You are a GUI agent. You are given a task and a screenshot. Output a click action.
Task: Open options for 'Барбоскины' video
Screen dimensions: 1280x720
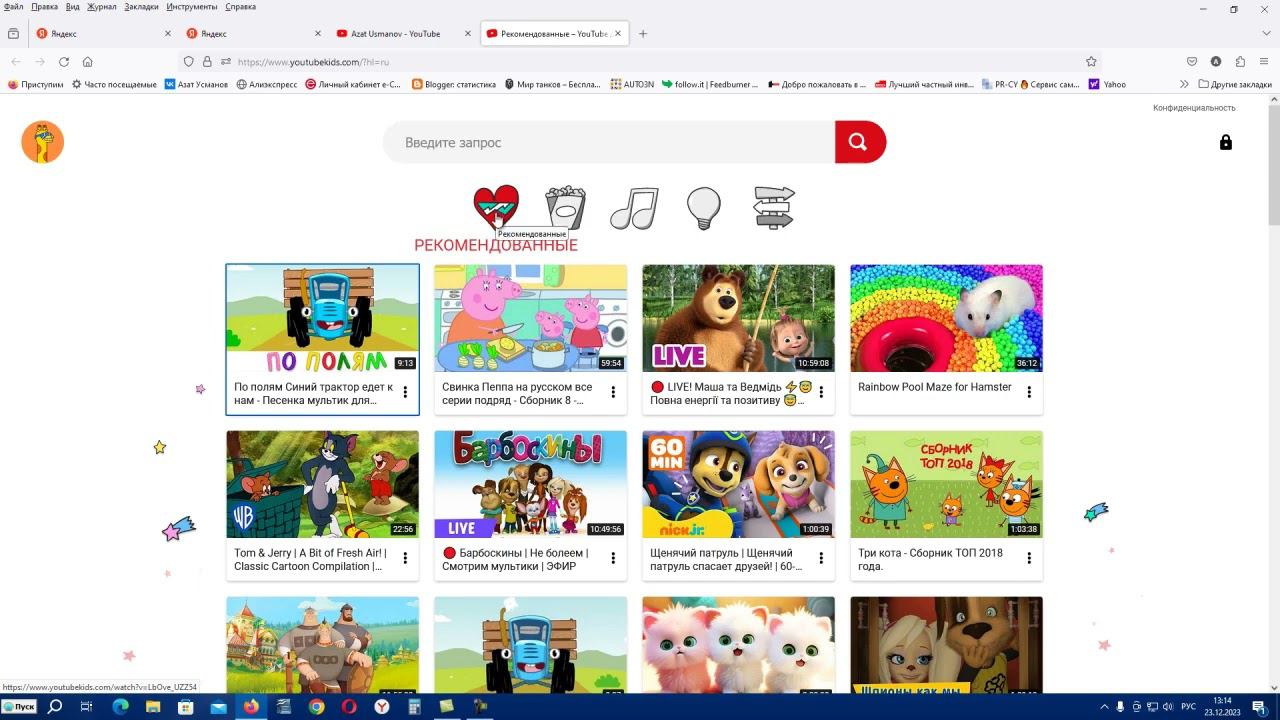pyautogui.click(x=613, y=559)
